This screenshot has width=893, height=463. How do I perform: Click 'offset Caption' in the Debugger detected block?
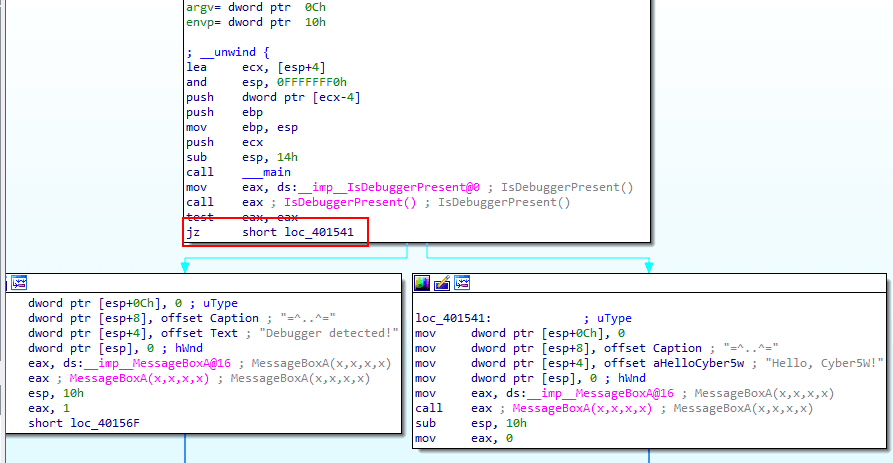click(210, 318)
